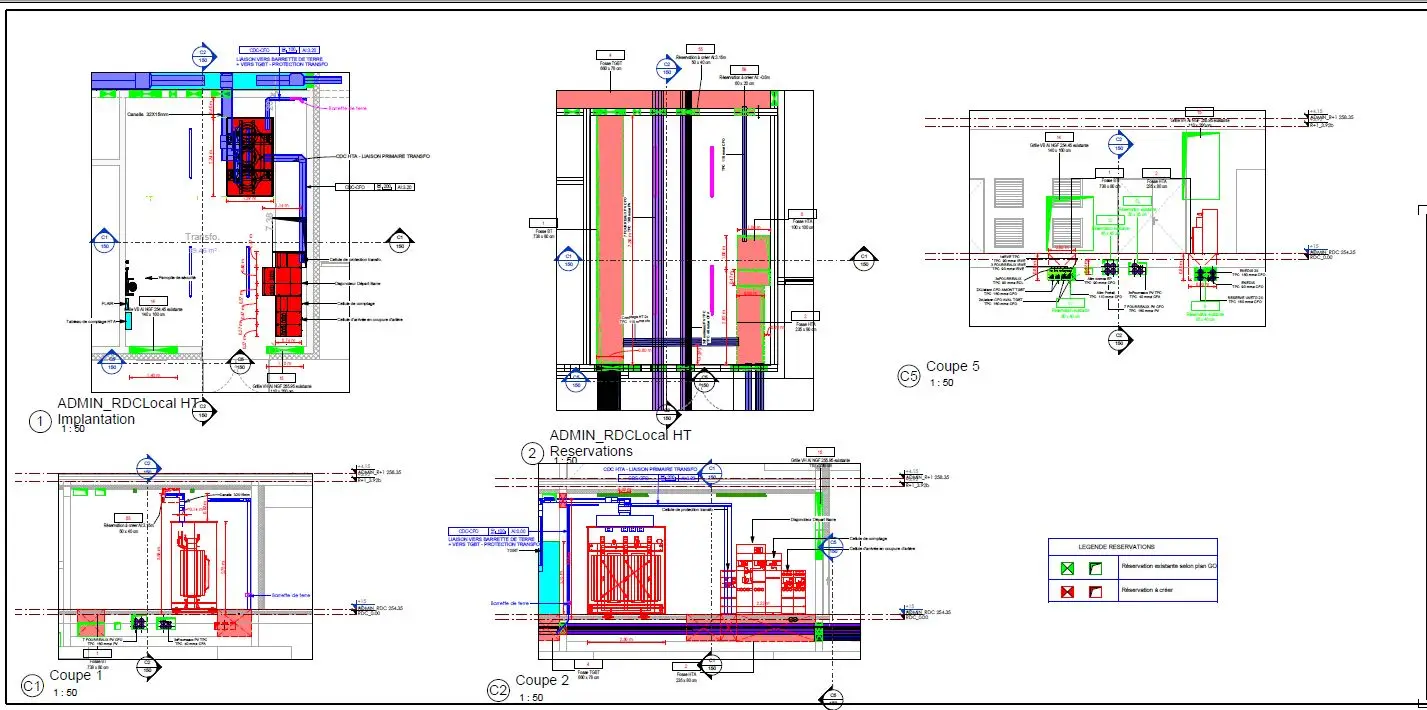Click 'Réservation existante selon plan GO' legend text

(1170, 567)
